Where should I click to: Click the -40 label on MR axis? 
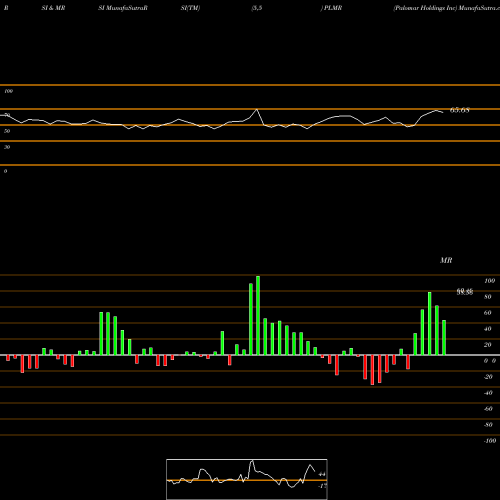488,393
